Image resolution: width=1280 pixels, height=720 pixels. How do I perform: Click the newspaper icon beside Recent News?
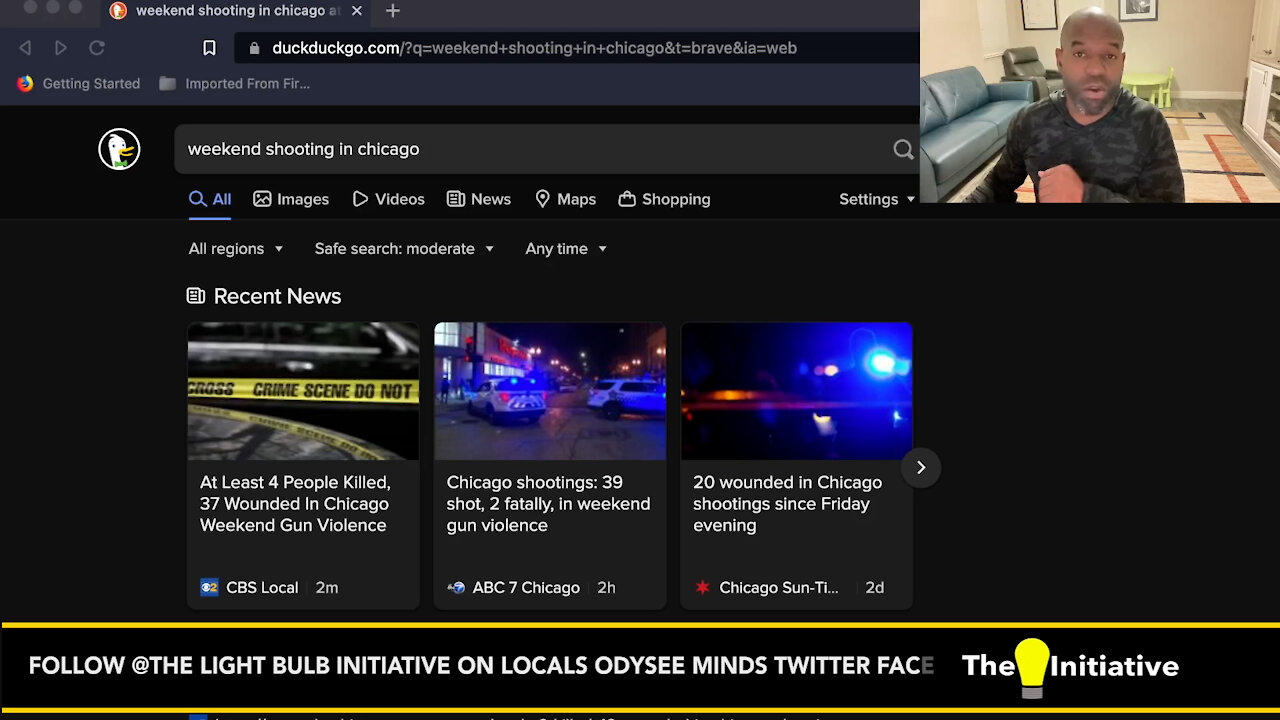click(196, 296)
